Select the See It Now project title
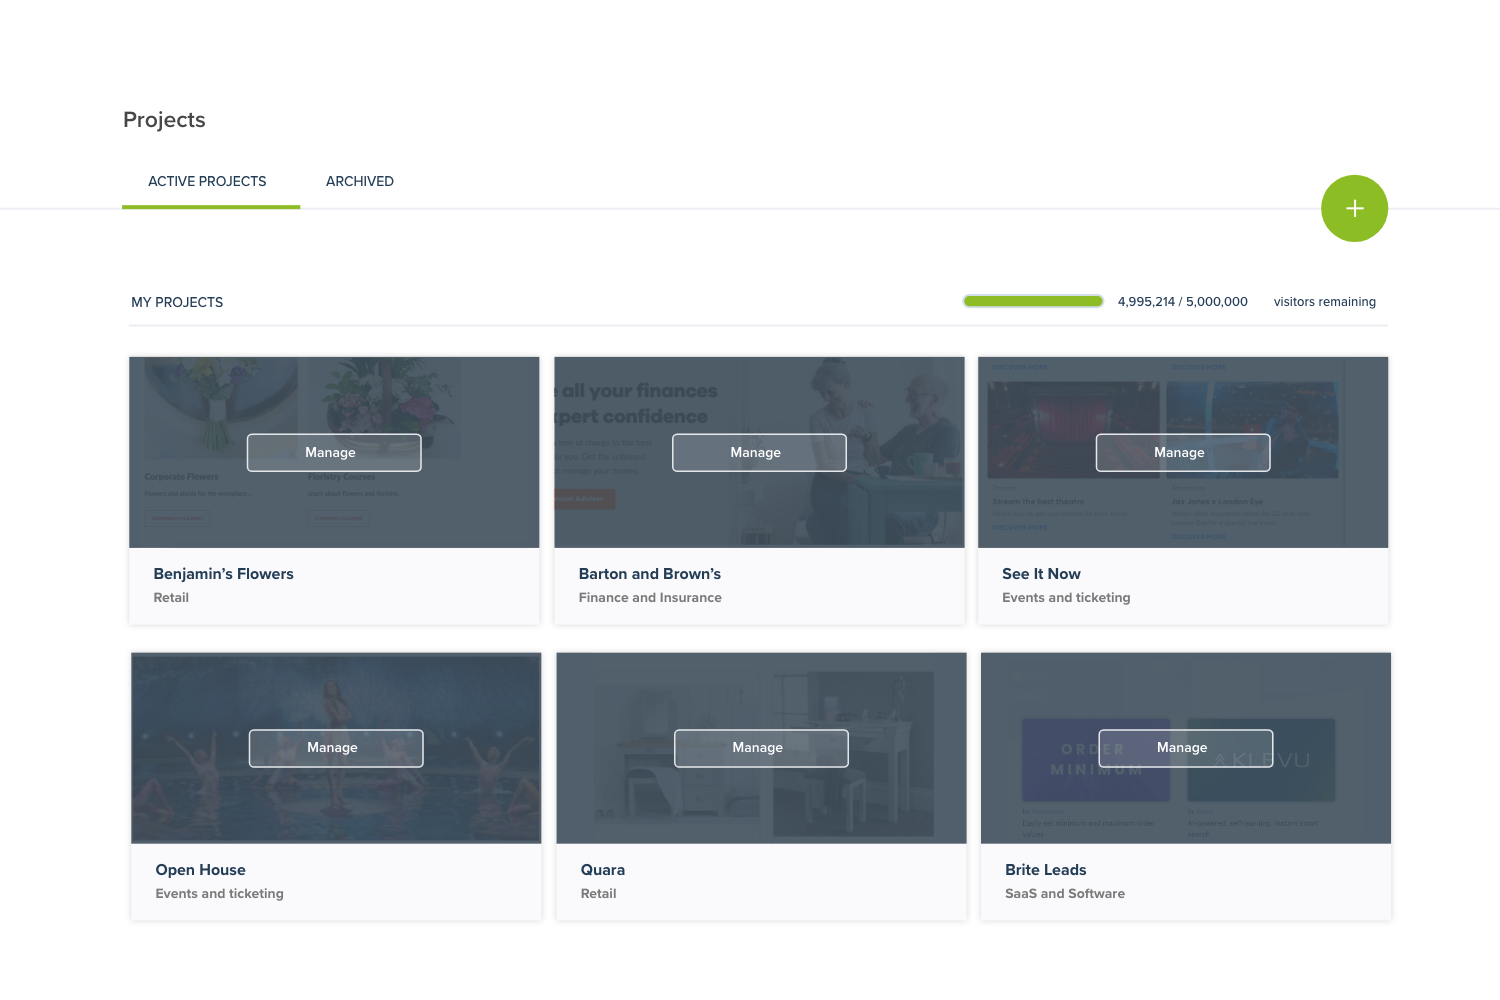 [x=1041, y=574]
